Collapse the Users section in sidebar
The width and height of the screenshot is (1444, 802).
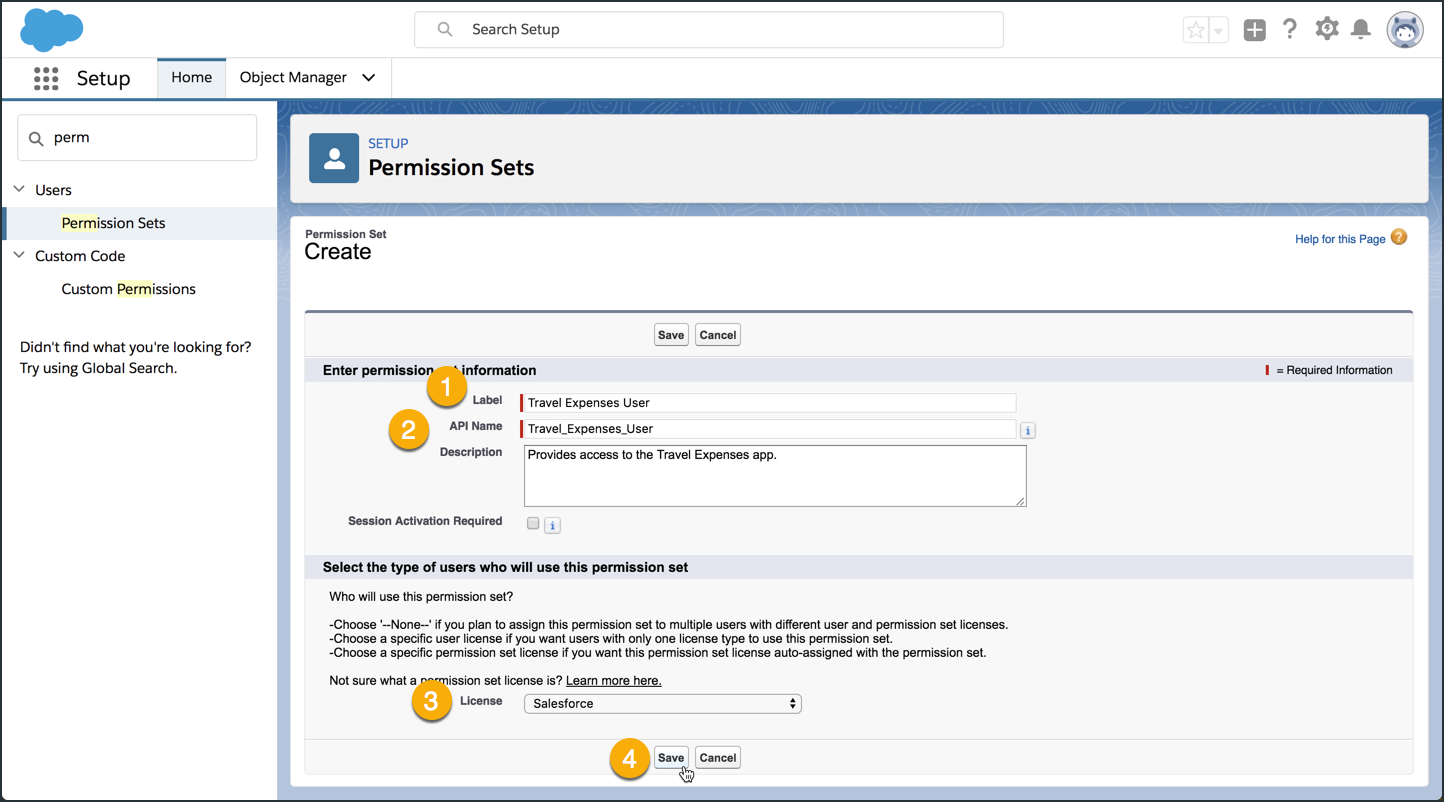pos(18,189)
